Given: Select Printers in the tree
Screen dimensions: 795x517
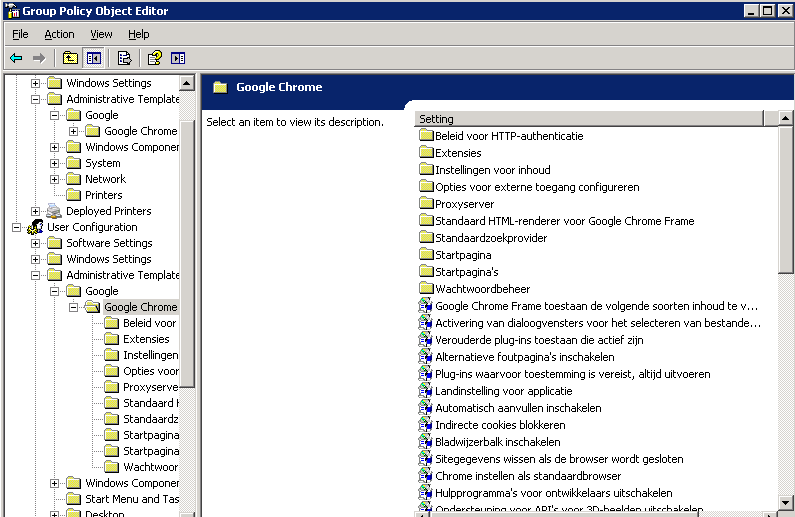Looking at the screenshot, I should (x=103, y=195).
